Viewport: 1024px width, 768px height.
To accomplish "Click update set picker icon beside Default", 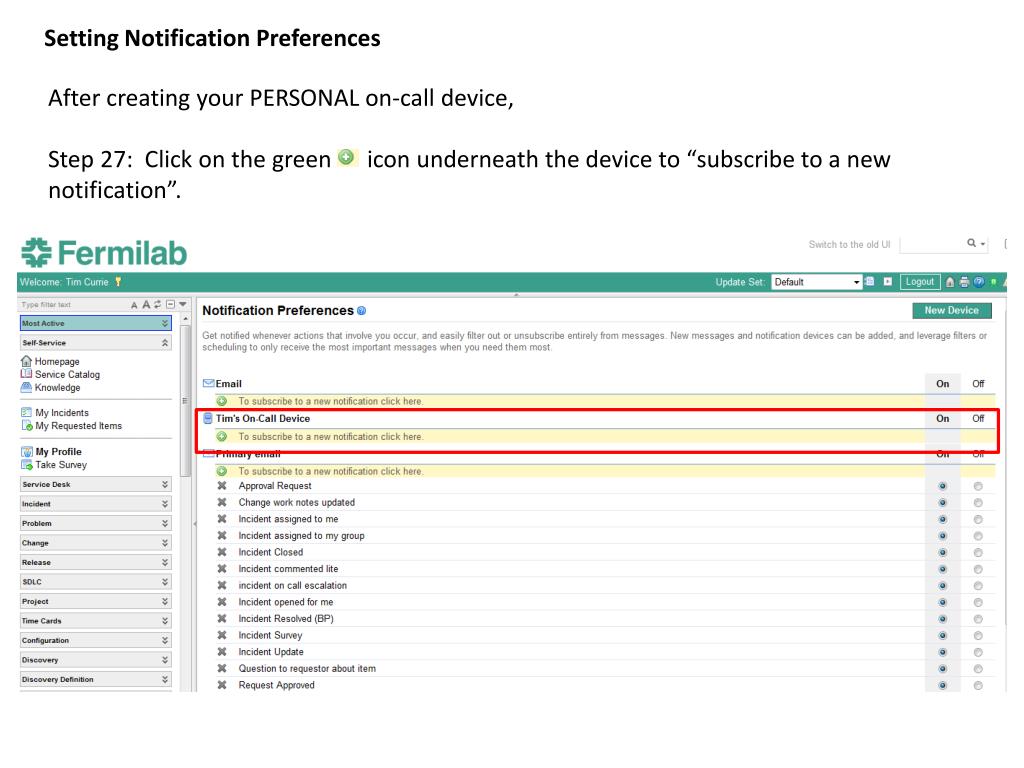I will [x=870, y=281].
